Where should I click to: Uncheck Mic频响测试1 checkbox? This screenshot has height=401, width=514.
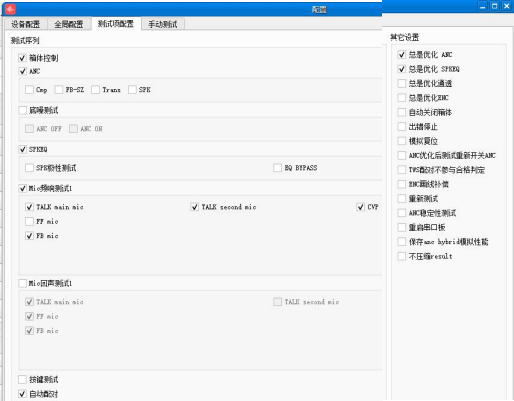[22, 188]
